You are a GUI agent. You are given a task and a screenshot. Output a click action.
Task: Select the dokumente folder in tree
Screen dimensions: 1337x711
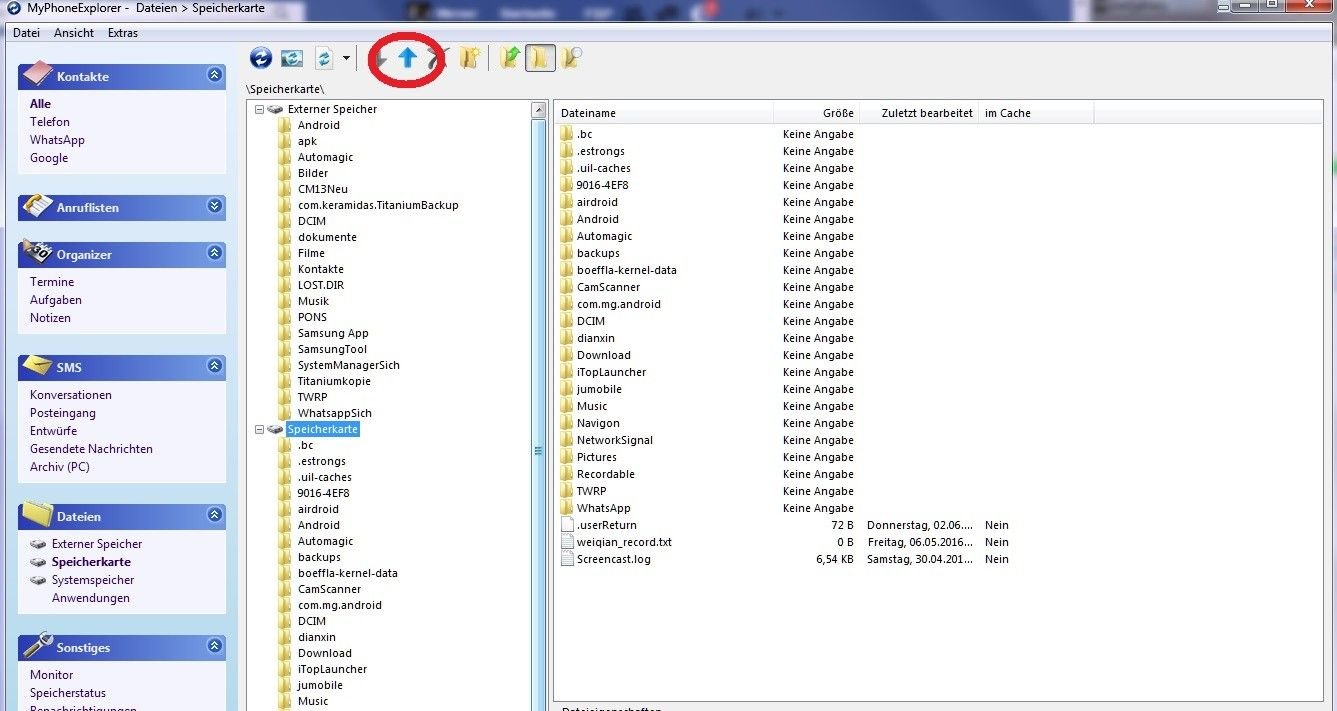point(327,237)
